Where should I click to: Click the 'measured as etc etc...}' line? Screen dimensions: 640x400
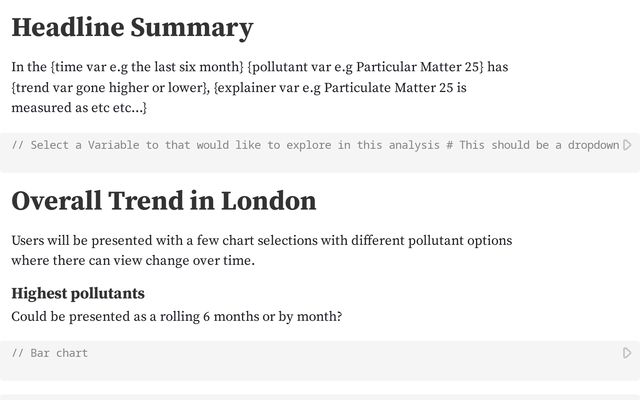point(80,107)
